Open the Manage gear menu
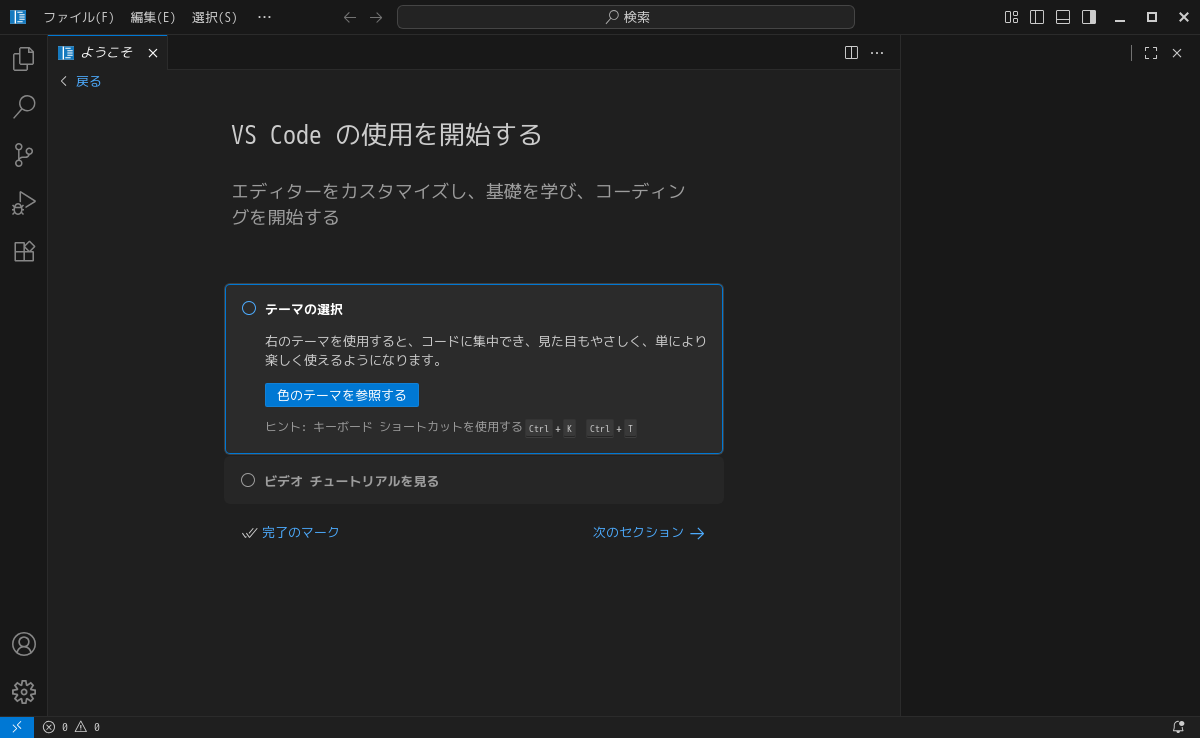The width and height of the screenshot is (1200, 738). [x=24, y=692]
